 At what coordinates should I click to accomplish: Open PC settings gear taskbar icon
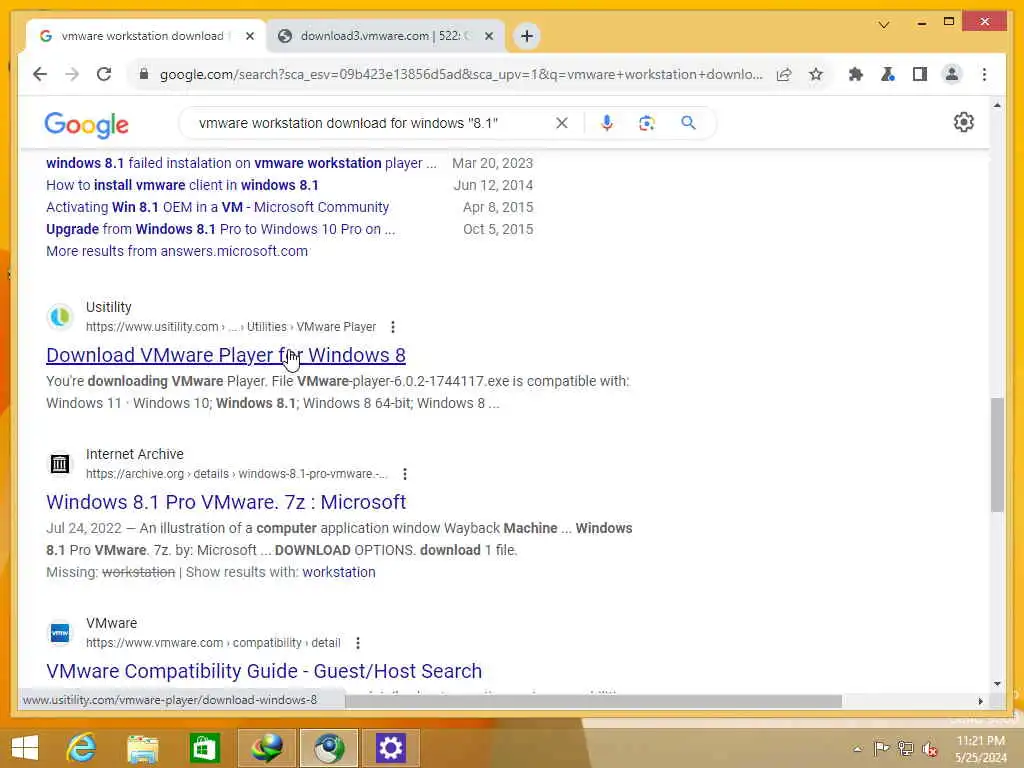click(391, 748)
